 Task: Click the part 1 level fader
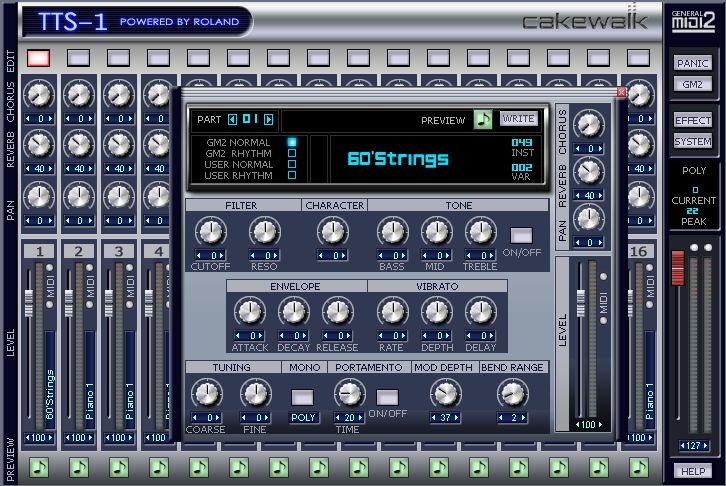pyautogui.click(x=29, y=303)
